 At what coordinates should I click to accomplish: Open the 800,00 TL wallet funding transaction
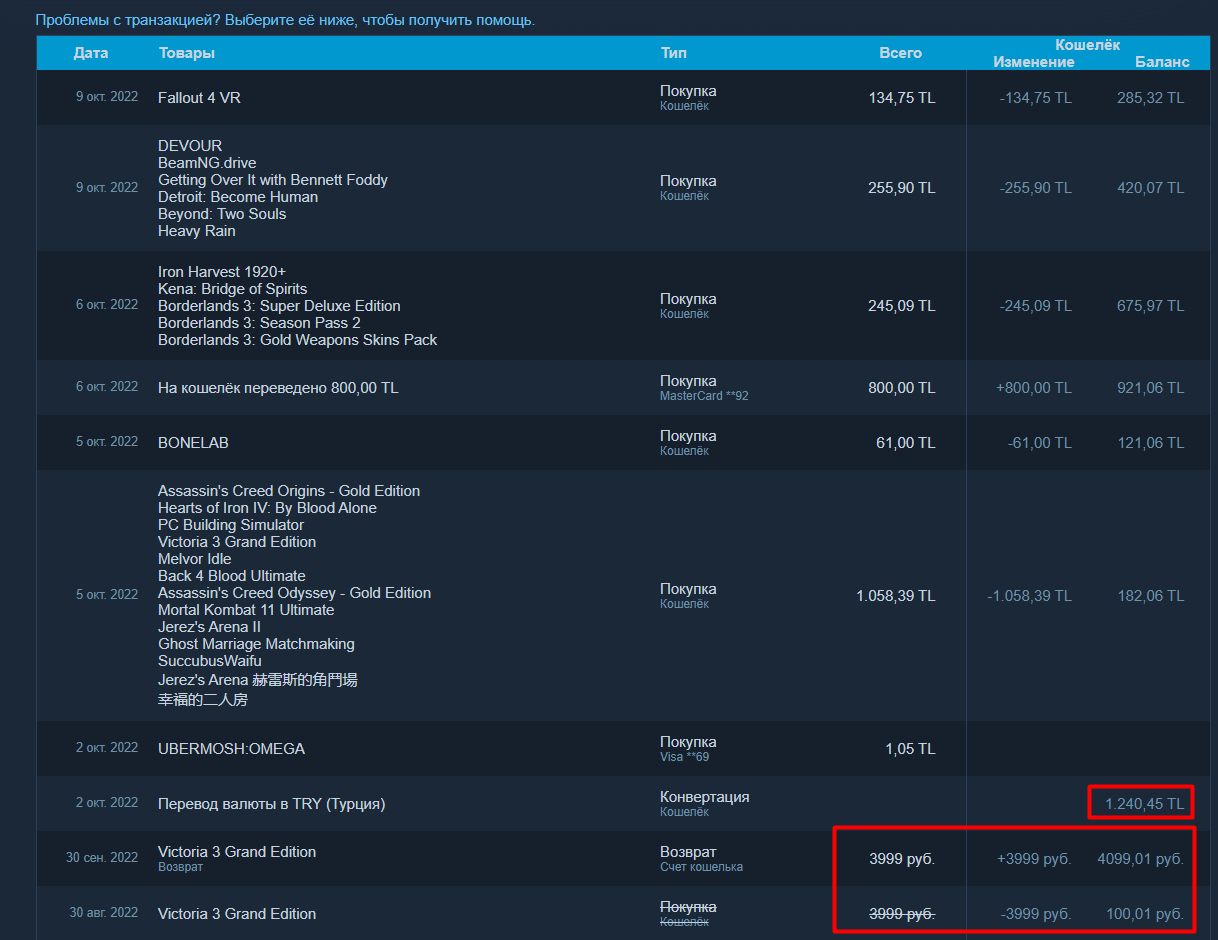[x=621, y=388]
